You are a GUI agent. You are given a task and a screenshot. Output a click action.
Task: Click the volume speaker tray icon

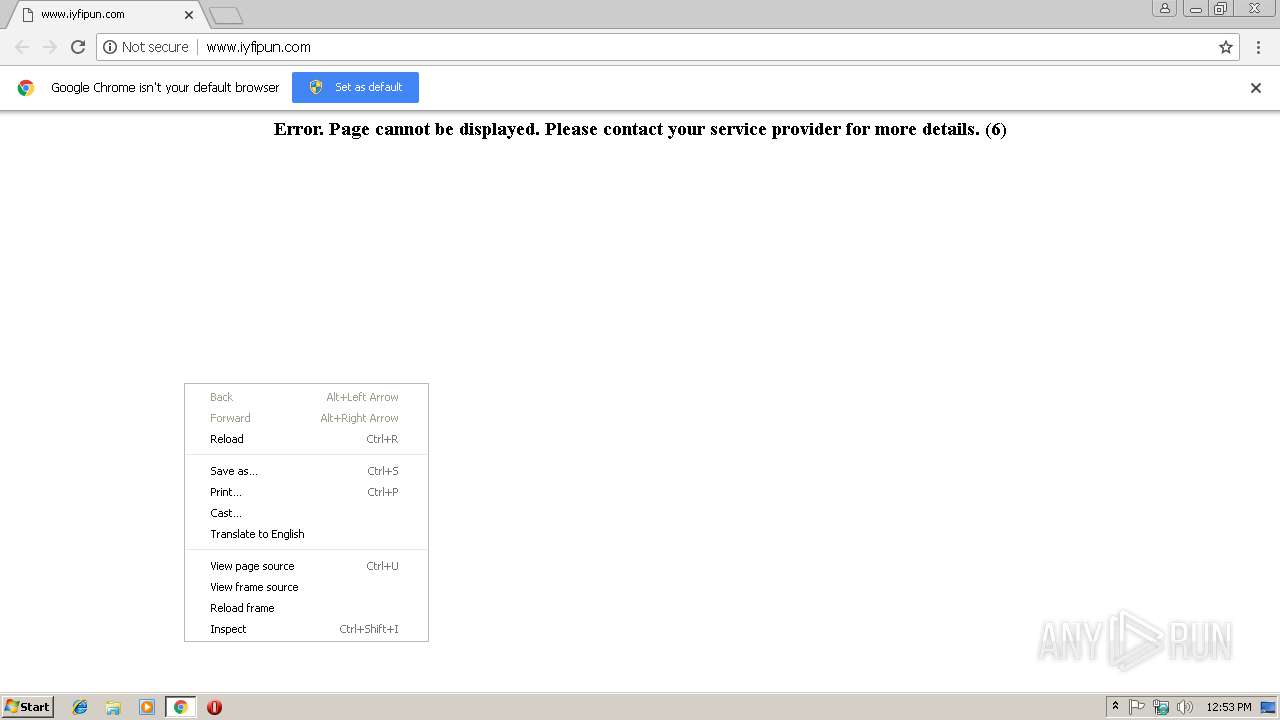1185,707
